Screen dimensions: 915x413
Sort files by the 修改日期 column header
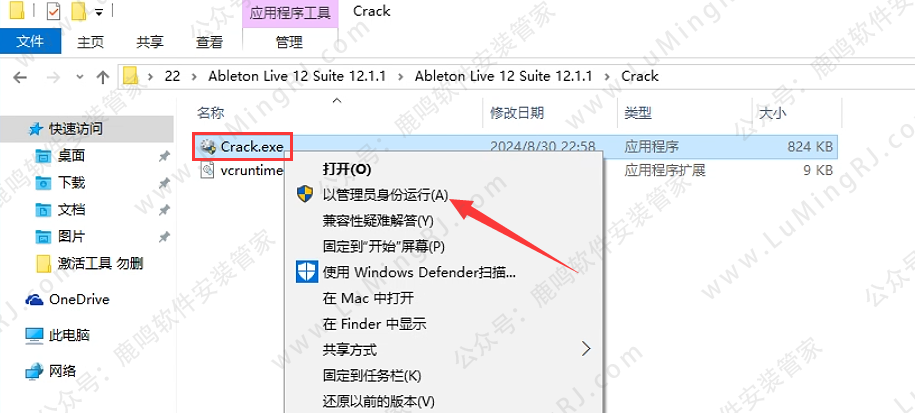517,113
